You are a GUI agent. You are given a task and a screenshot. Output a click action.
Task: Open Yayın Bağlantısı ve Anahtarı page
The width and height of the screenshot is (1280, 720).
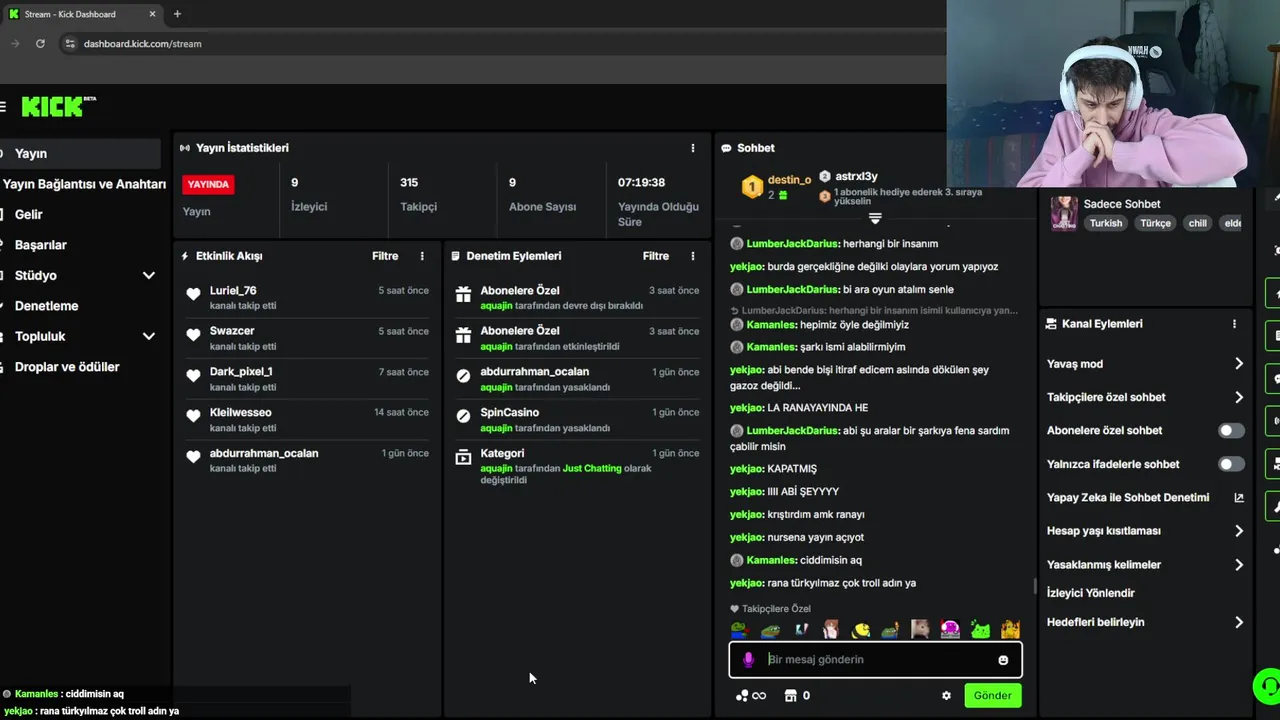pyautogui.click(x=84, y=184)
